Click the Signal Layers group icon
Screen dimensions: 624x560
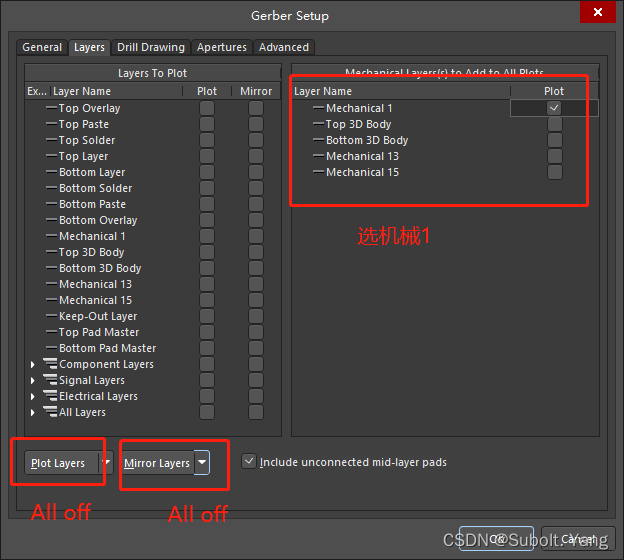coord(50,380)
